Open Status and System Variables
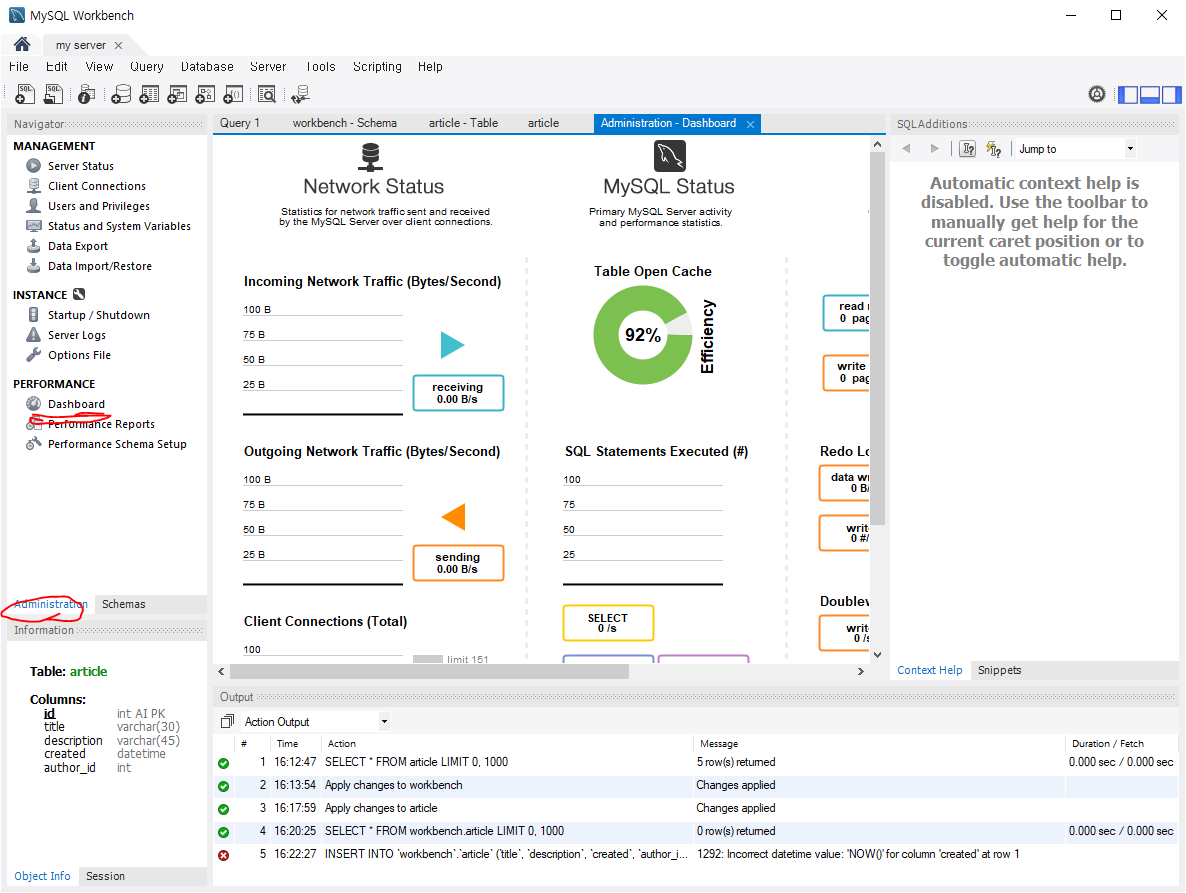The width and height of the screenshot is (1186, 893). [120, 226]
